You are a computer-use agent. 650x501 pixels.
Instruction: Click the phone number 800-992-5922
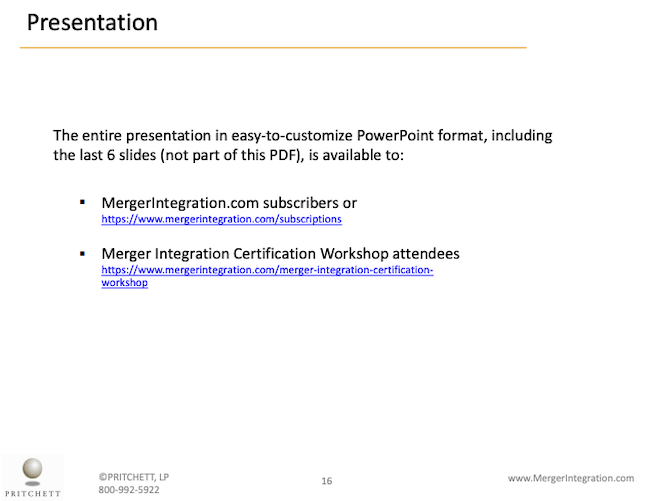tap(129, 490)
